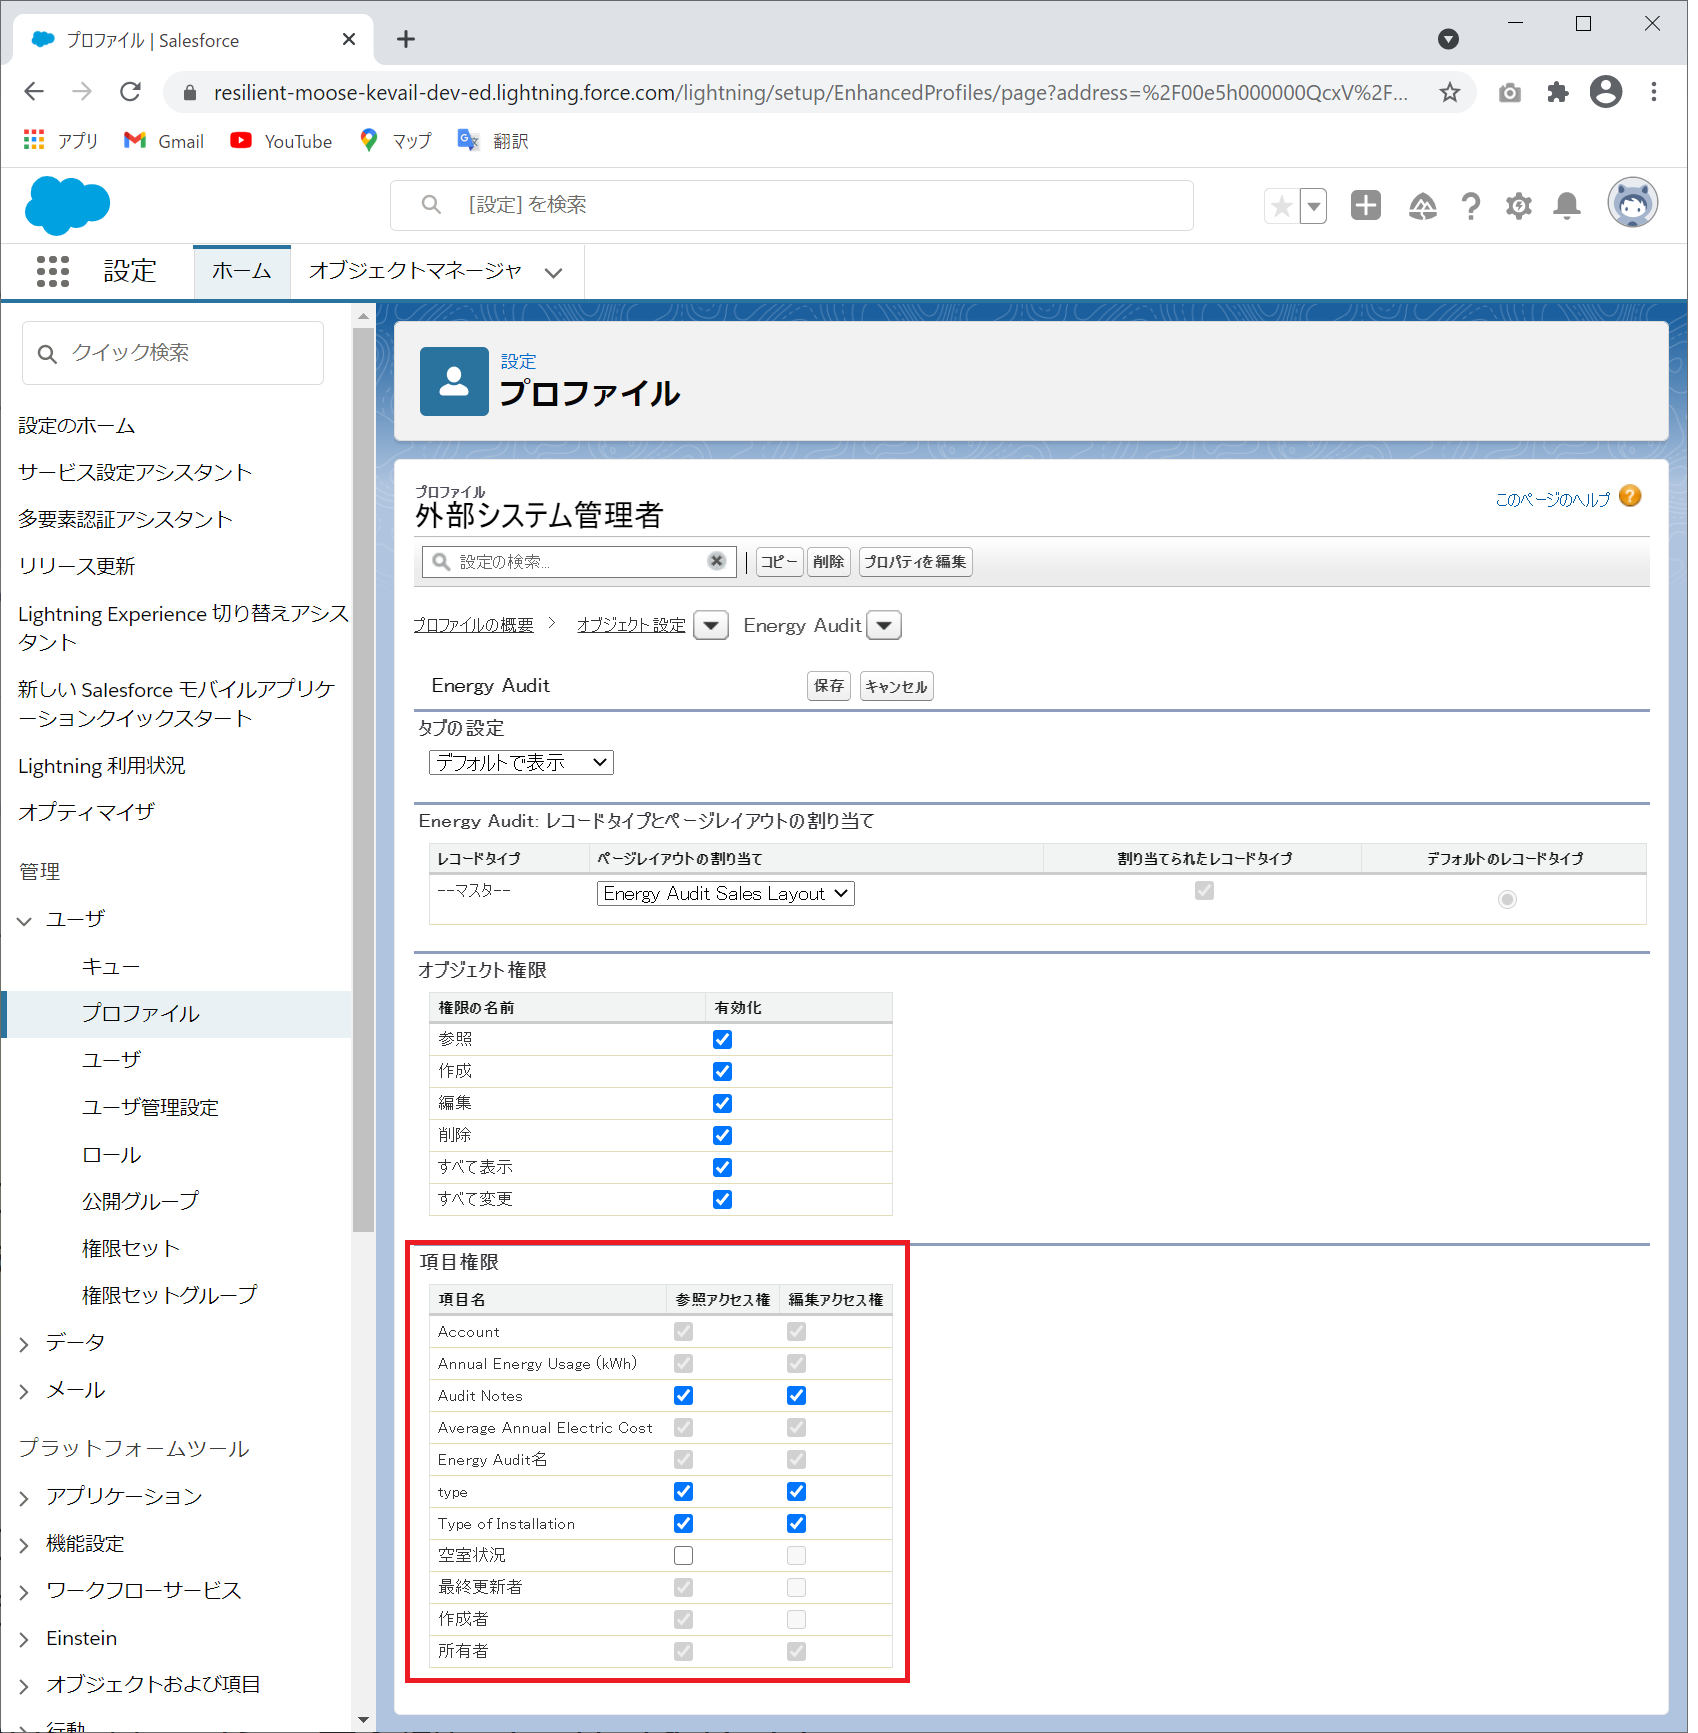Toggle the すべて変更 permission checkbox
Viewport: 1698px width, 1733px height.
pos(722,1199)
